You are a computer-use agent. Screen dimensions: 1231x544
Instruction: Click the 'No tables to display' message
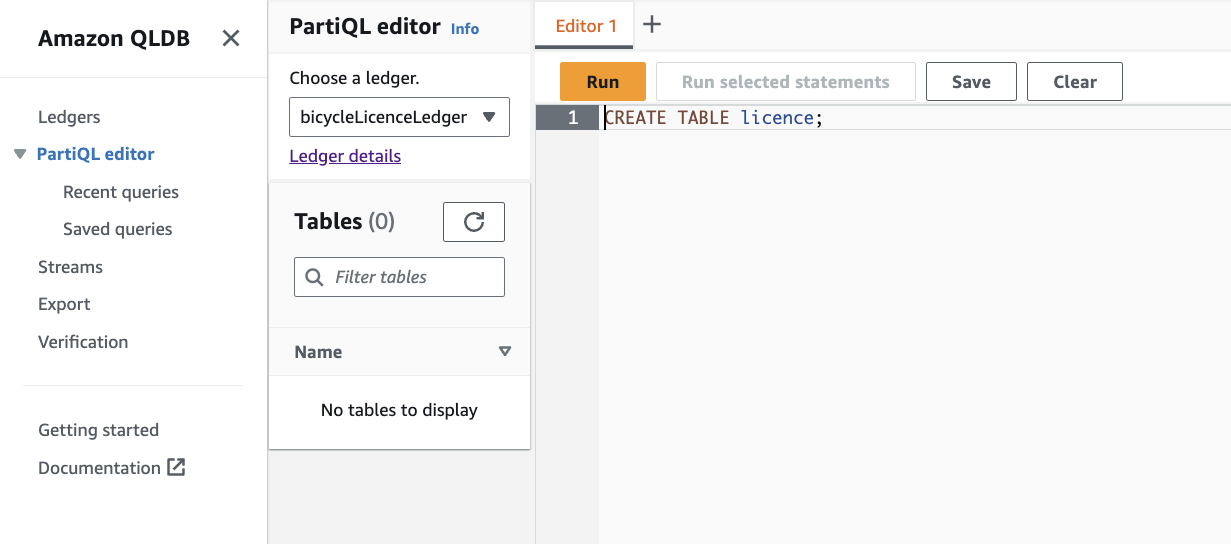click(399, 410)
